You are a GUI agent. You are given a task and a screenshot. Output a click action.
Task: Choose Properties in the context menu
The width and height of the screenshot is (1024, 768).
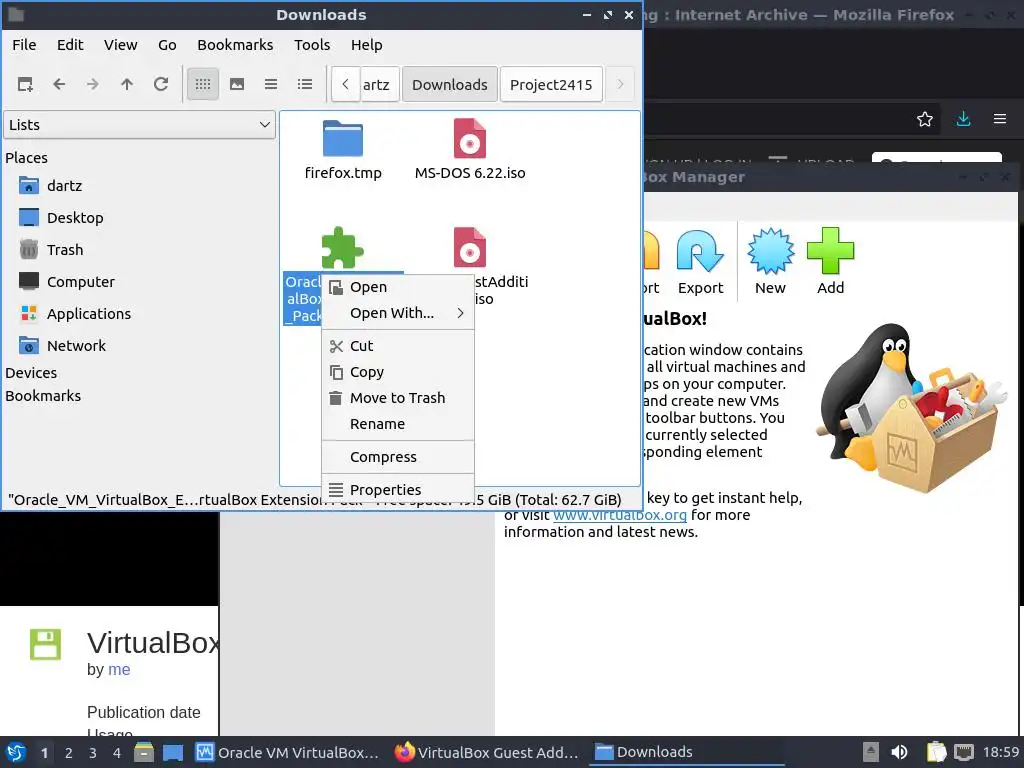[398, 490]
